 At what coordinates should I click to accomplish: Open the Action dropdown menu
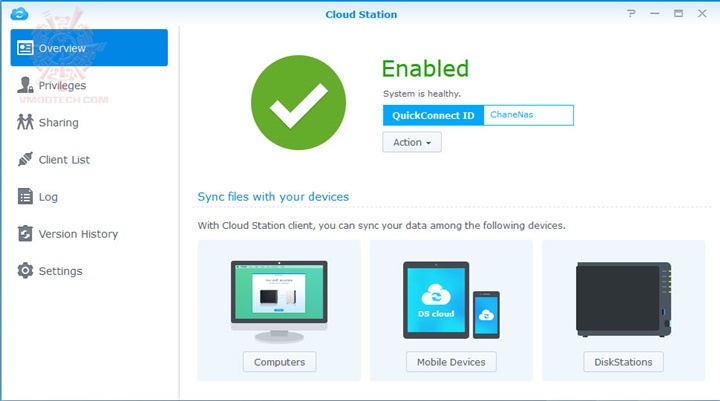point(412,142)
